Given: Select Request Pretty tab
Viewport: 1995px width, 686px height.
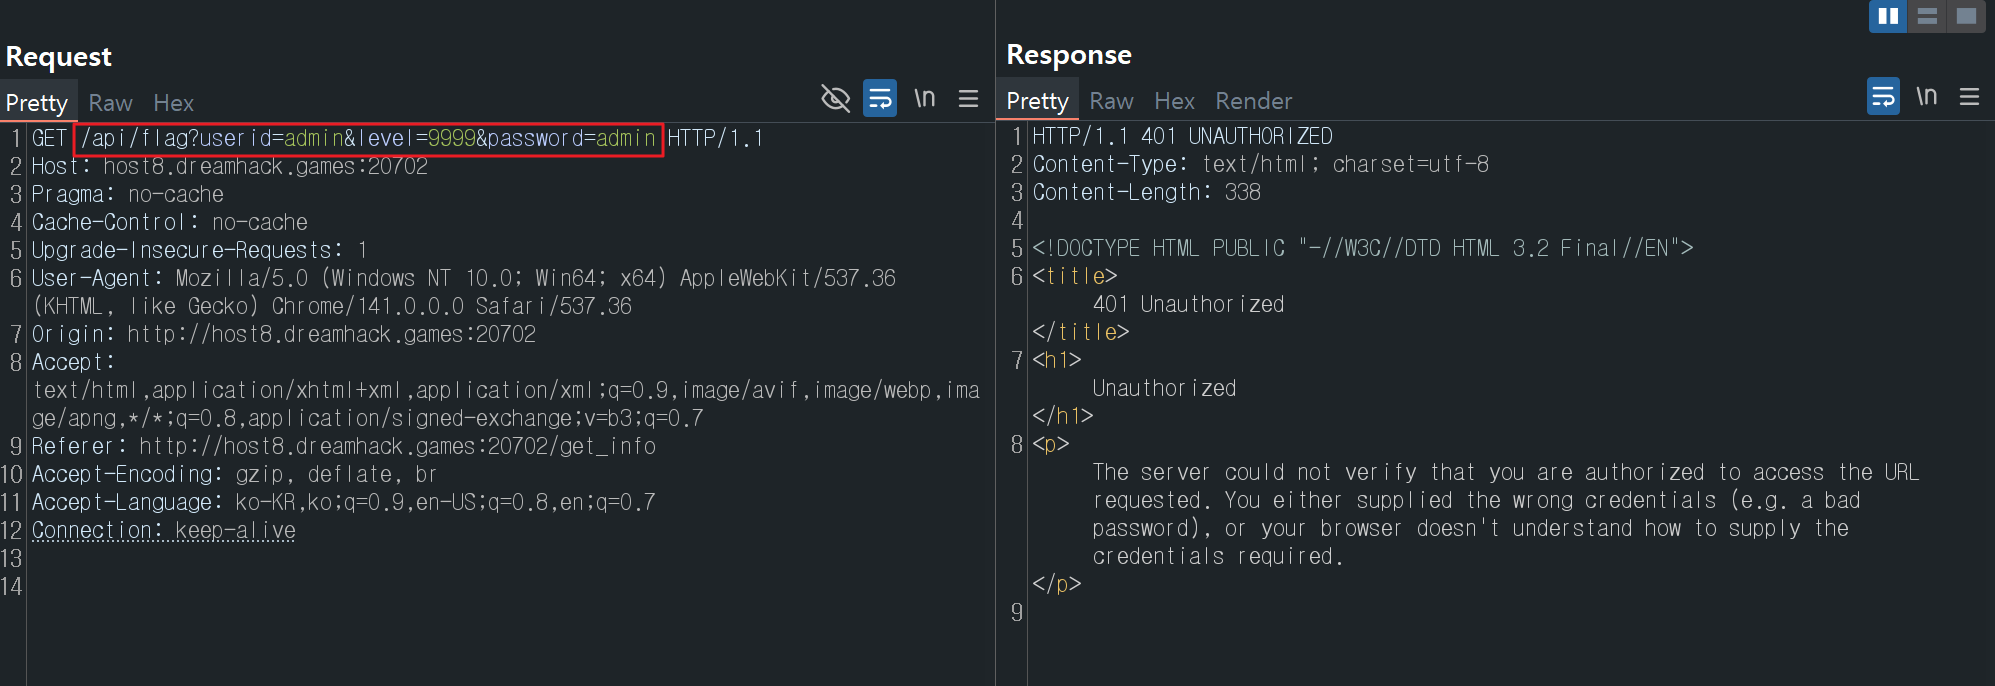Looking at the screenshot, I should click(x=37, y=103).
